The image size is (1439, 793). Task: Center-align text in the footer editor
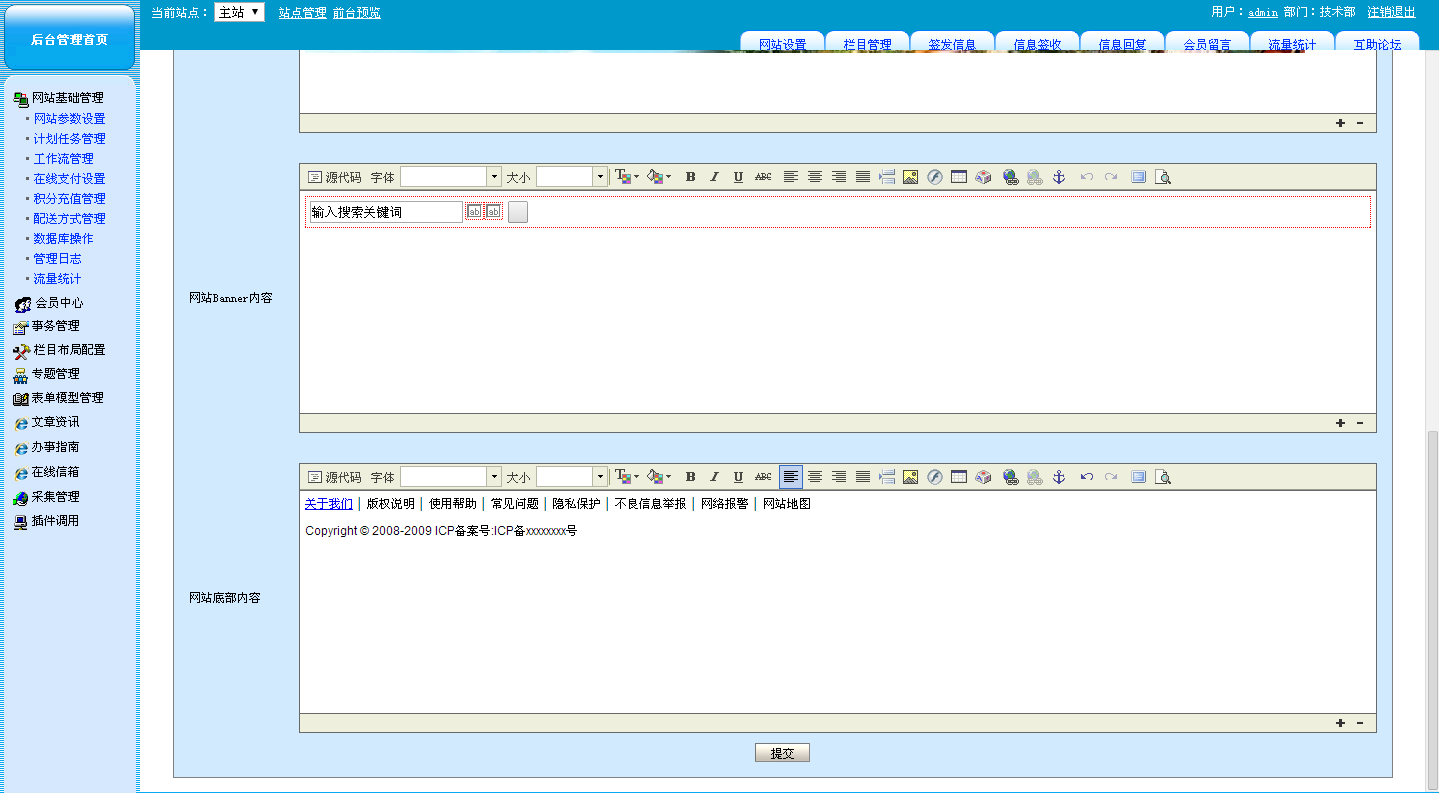tap(815, 477)
